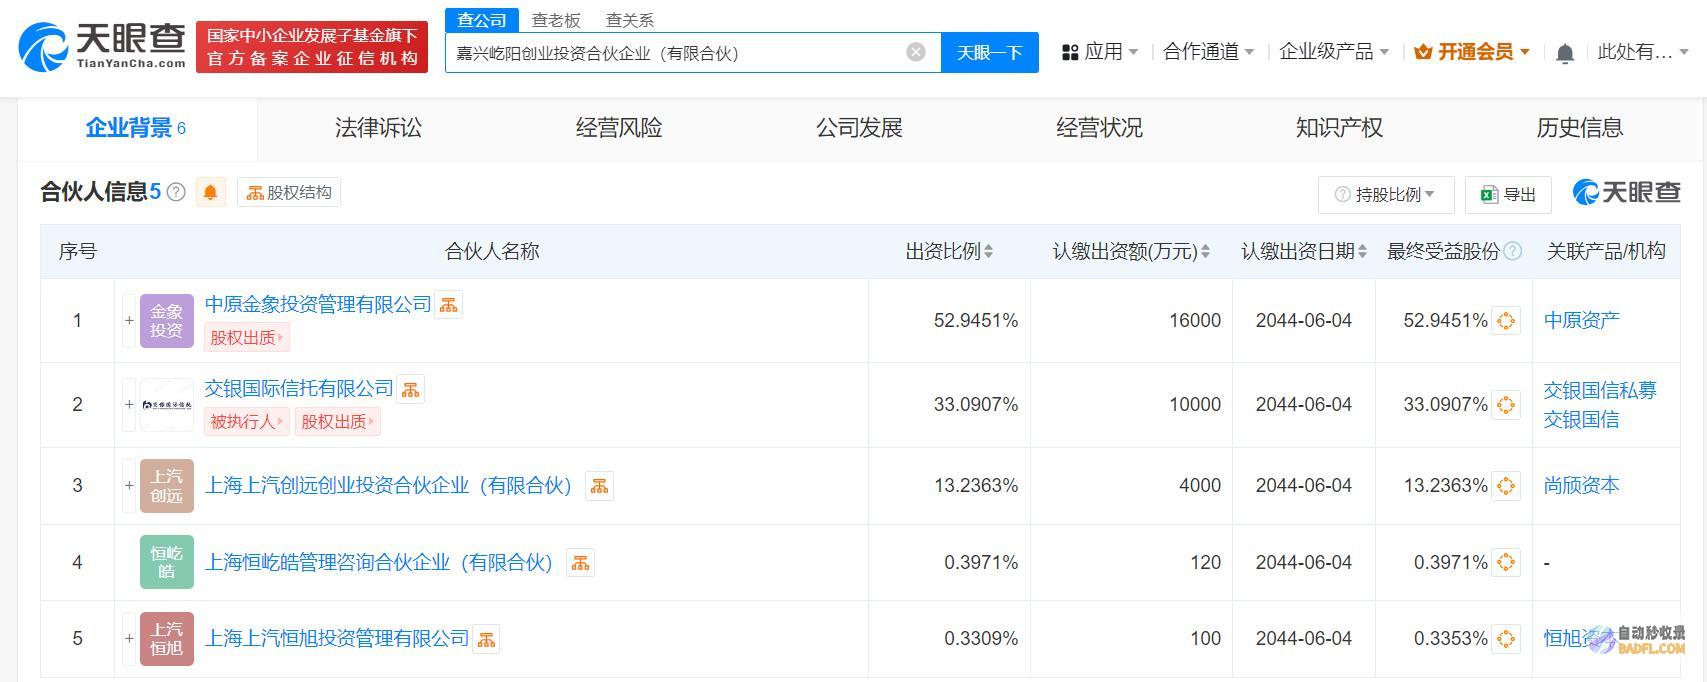
Task: Click the 交银国际信托 company logo thumbnail
Action: point(167,405)
